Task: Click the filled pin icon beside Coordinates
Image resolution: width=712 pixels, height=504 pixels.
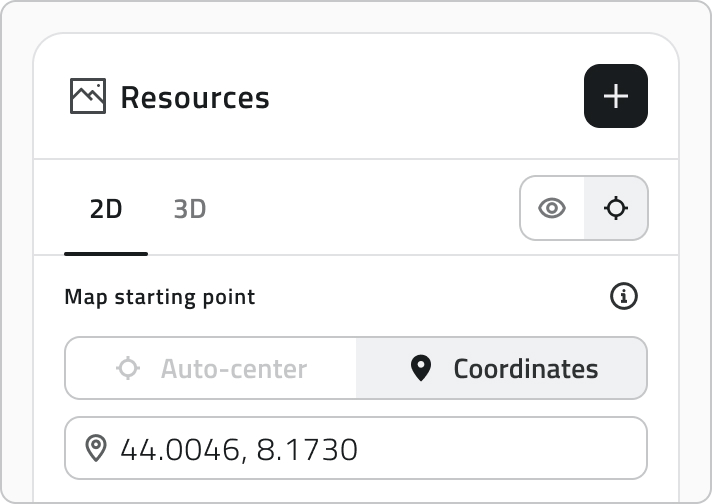Action: click(x=420, y=368)
